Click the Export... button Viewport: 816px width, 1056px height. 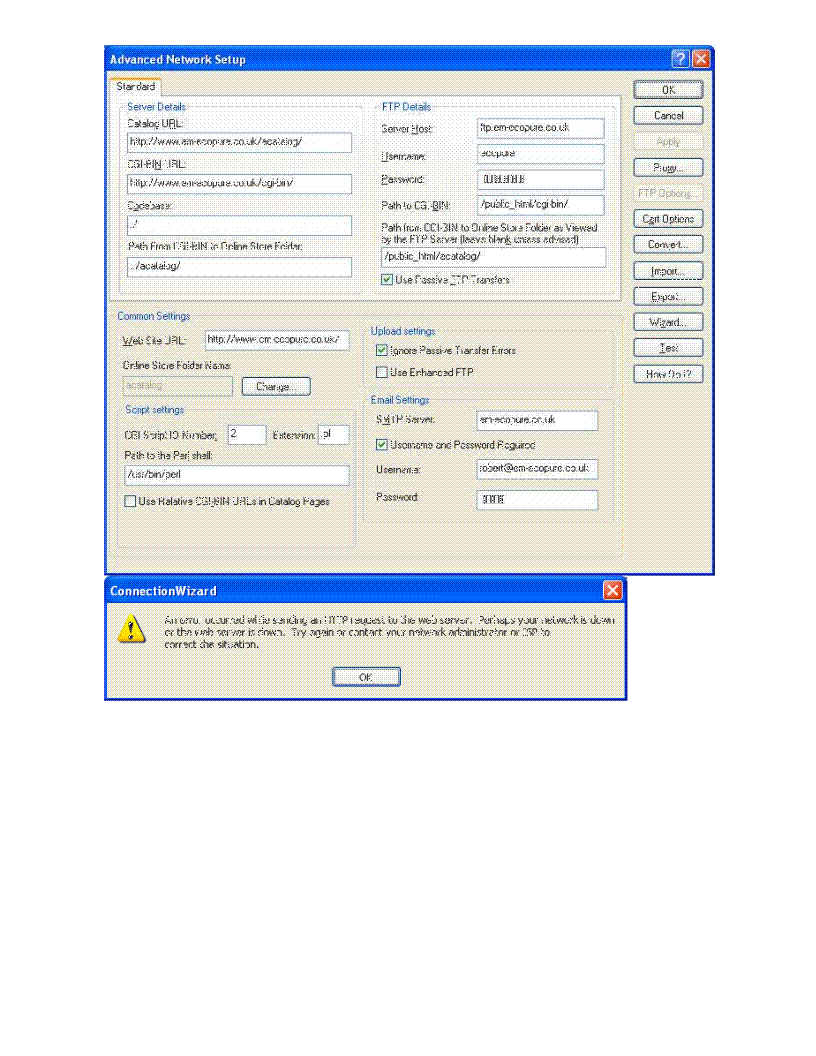tap(668, 297)
